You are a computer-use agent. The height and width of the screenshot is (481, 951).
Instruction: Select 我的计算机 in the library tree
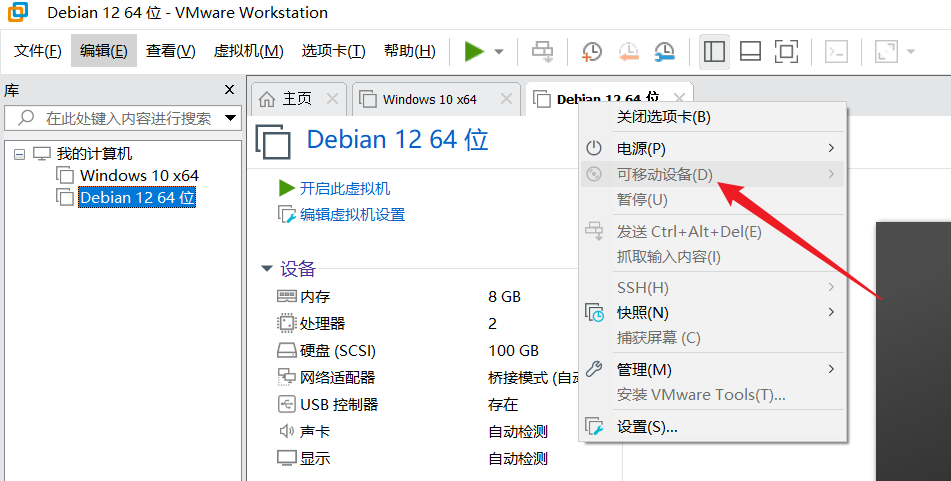(94, 153)
